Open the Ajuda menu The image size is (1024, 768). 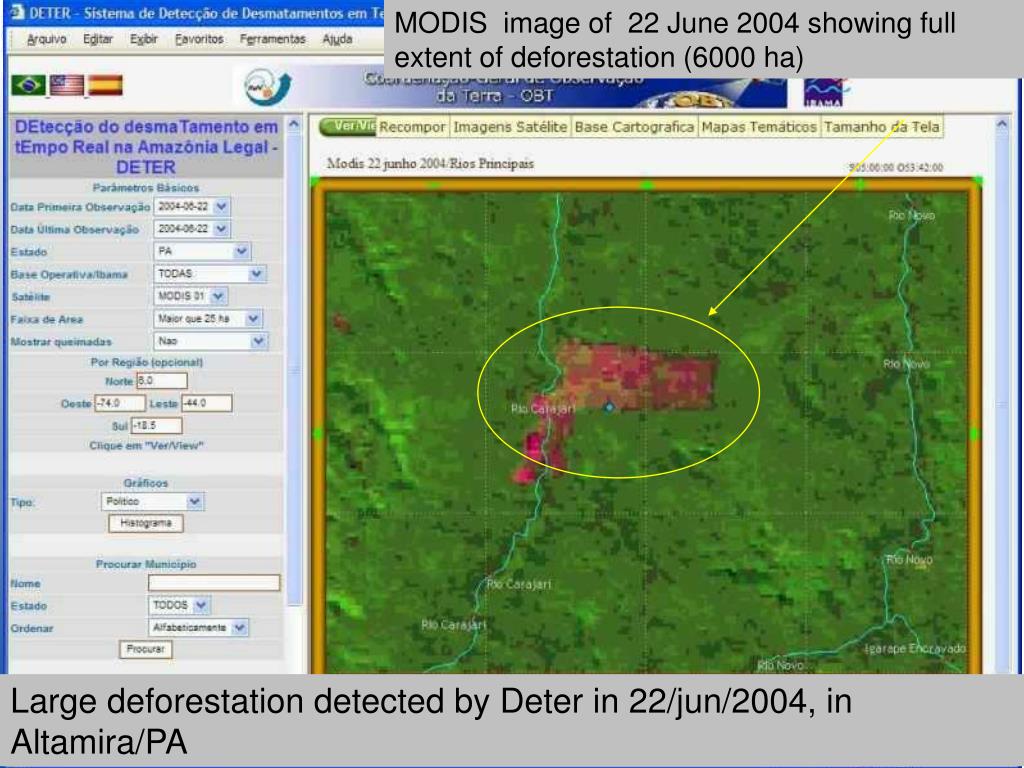tap(338, 39)
